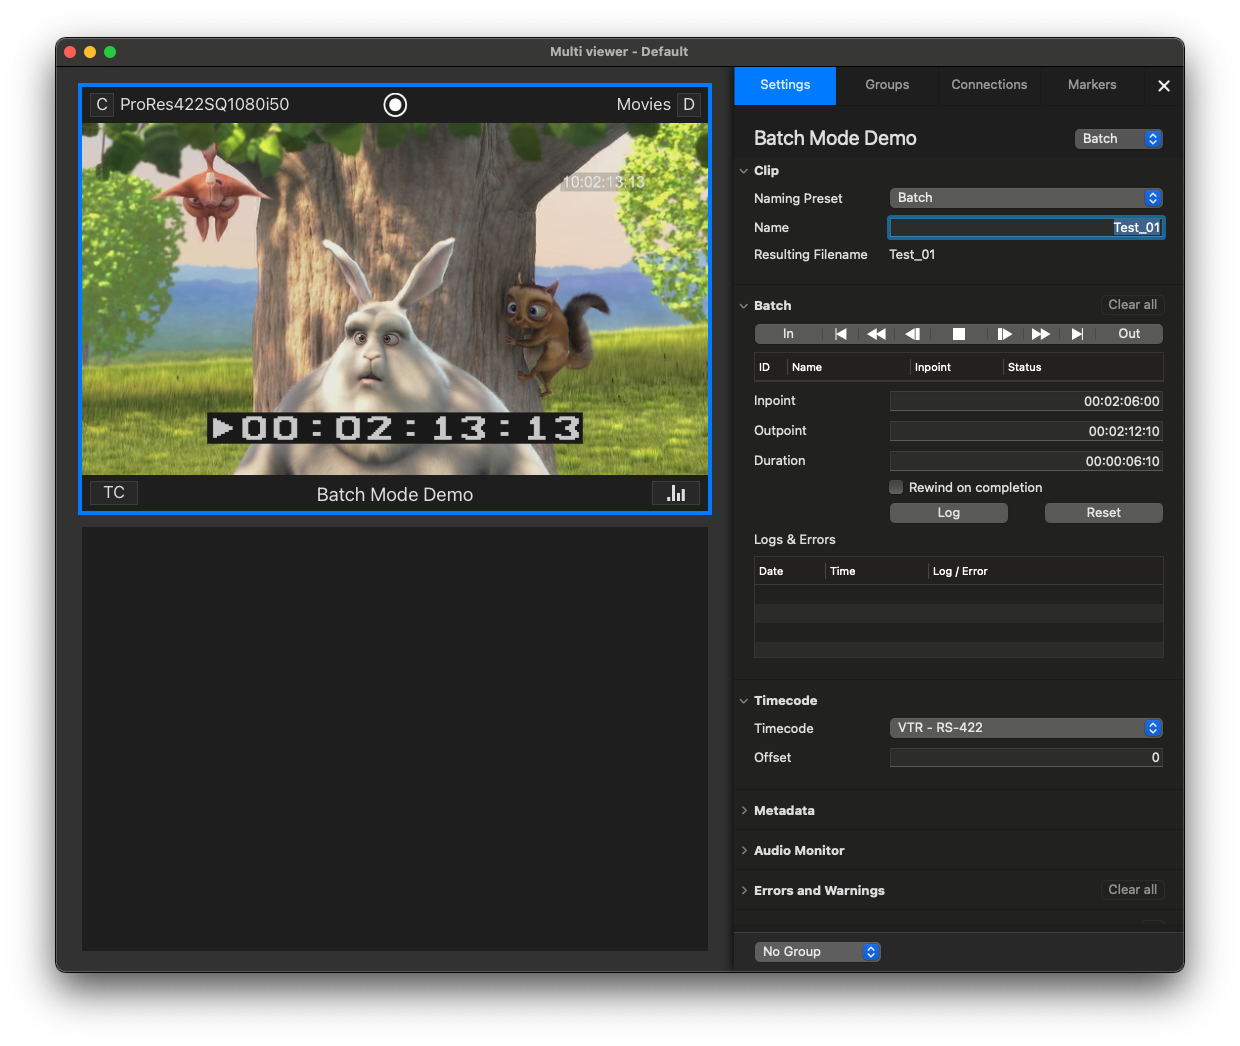Open the Markers tab
The image size is (1240, 1046).
[x=1092, y=85]
